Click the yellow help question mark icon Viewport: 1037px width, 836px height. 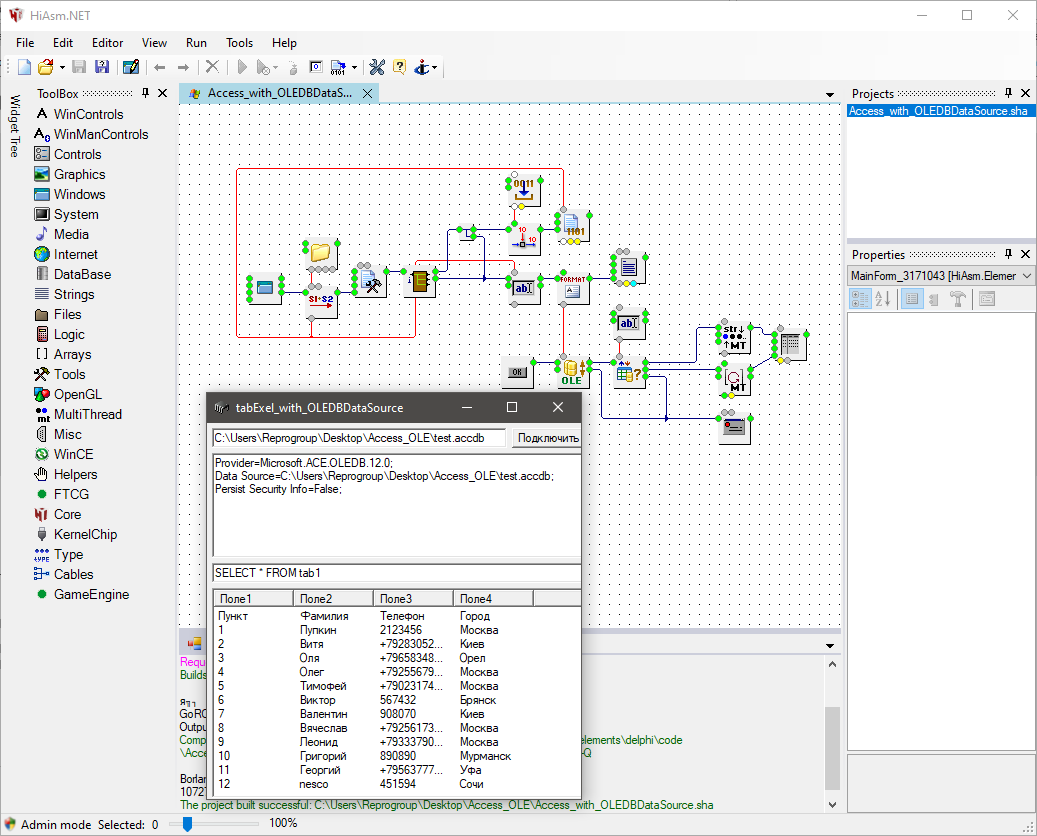click(399, 67)
